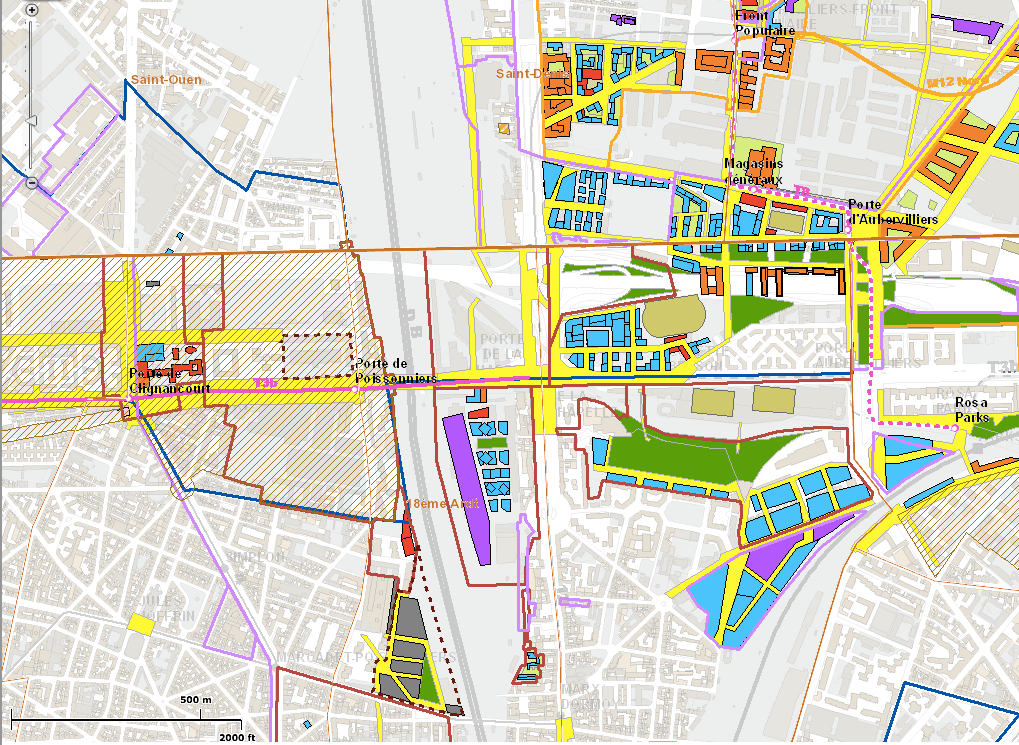Click the Rosa Parks station label
Viewport: 1019px width, 745px height.
(x=971, y=409)
